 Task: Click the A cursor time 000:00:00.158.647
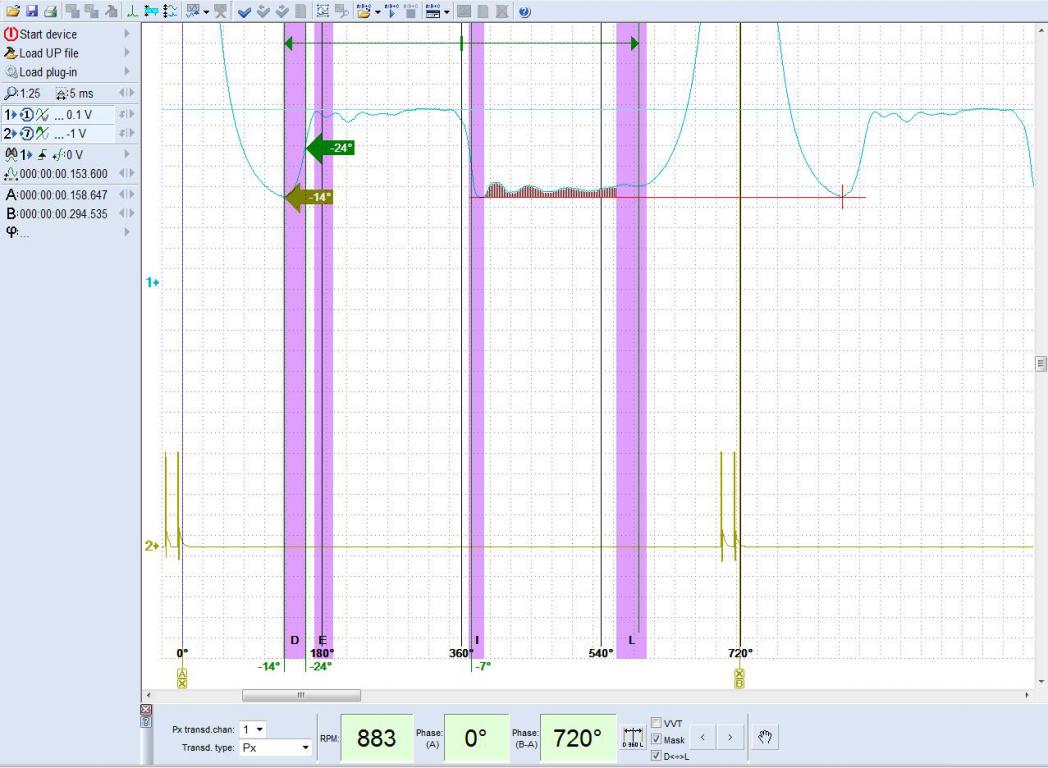point(63,195)
